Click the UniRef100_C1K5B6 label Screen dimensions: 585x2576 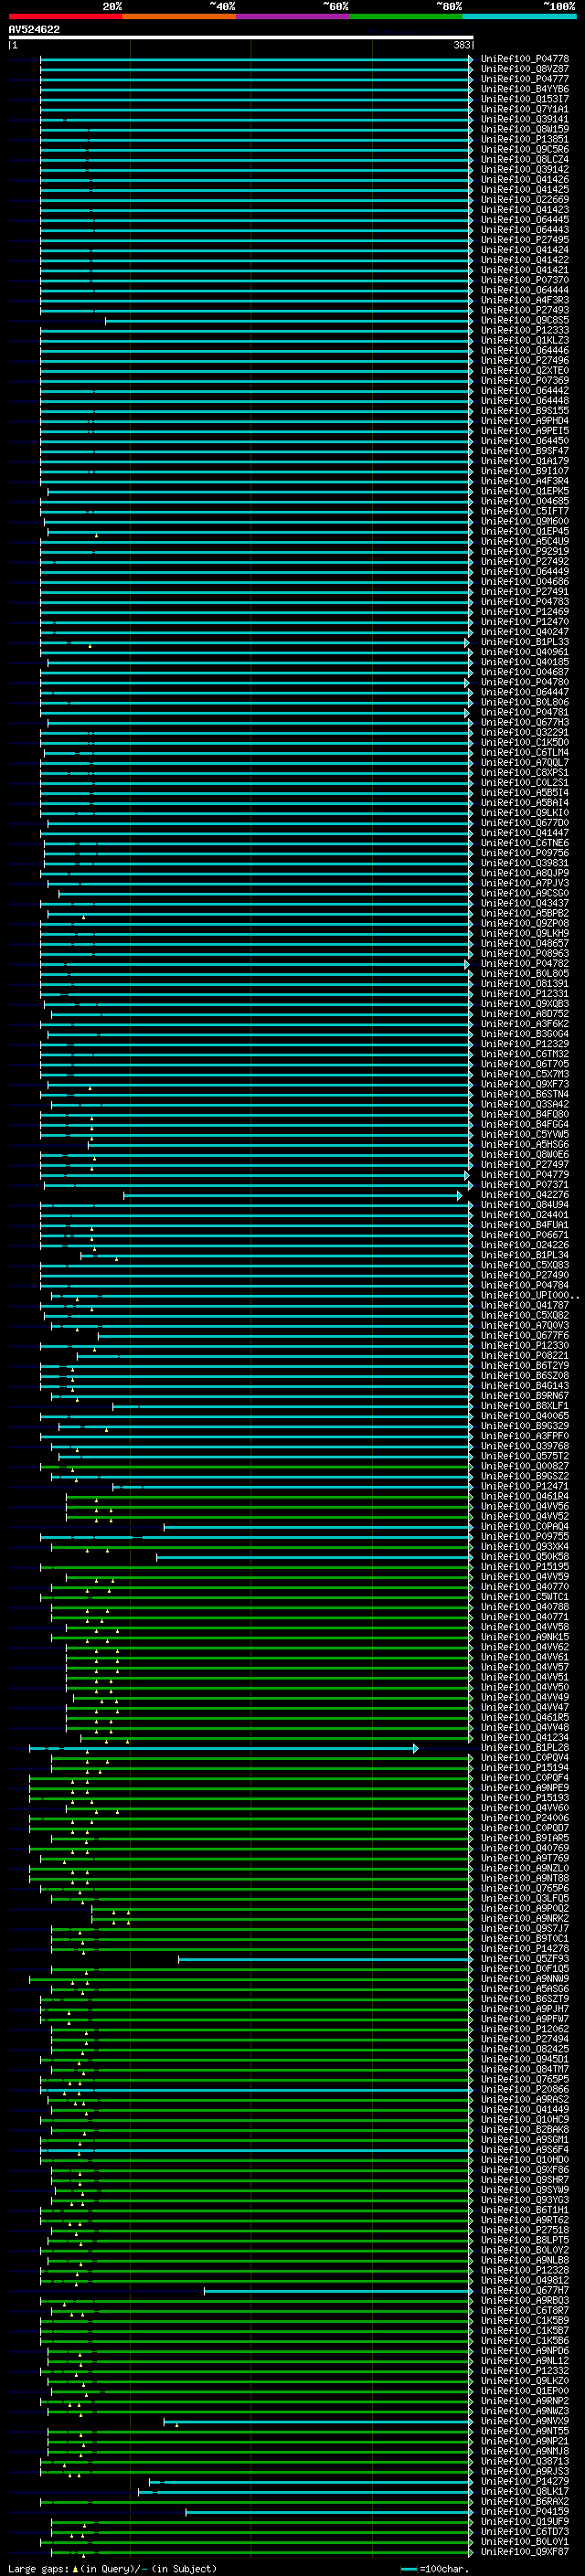click(x=524, y=2341)
